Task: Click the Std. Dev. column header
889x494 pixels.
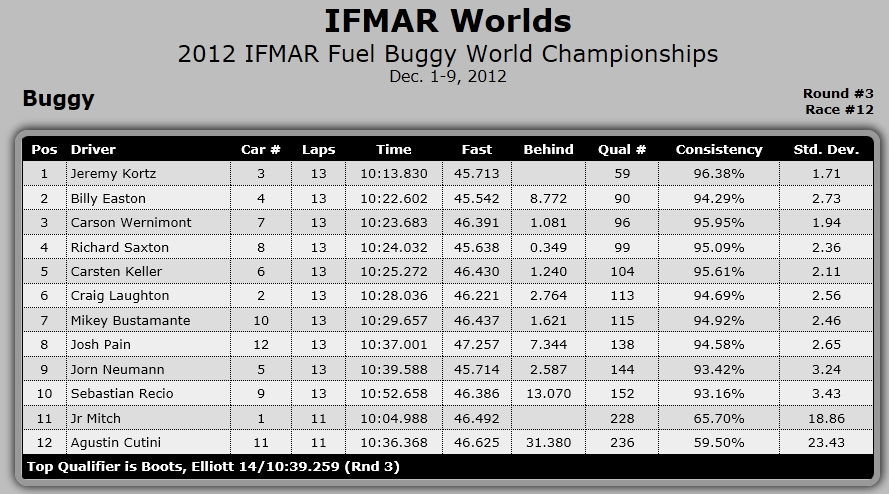Action: (x=826, y=150)
